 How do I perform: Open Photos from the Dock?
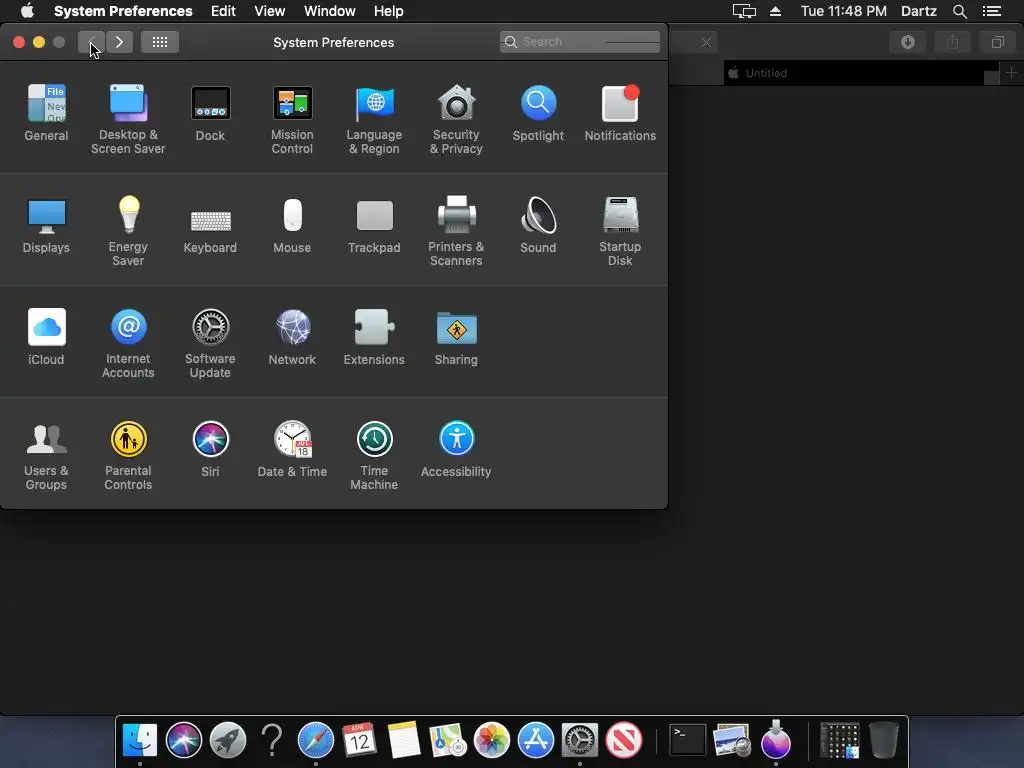tap(491, 740)
